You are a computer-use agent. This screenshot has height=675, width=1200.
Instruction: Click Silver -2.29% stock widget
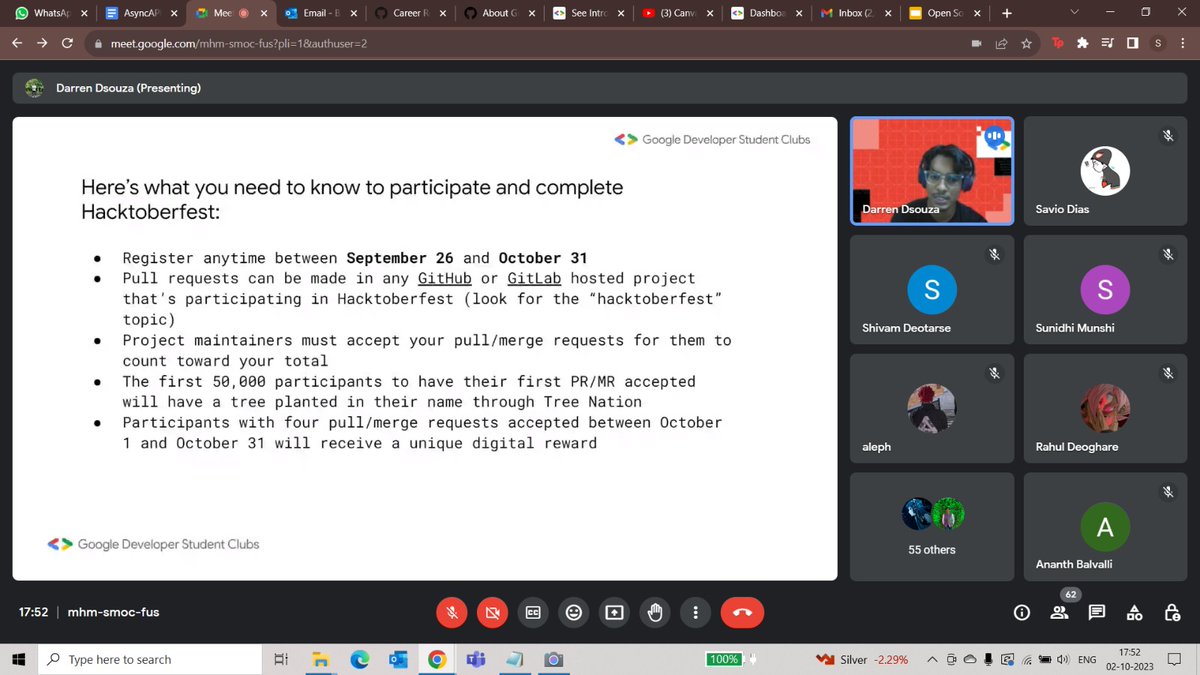[x=862, y=660]
